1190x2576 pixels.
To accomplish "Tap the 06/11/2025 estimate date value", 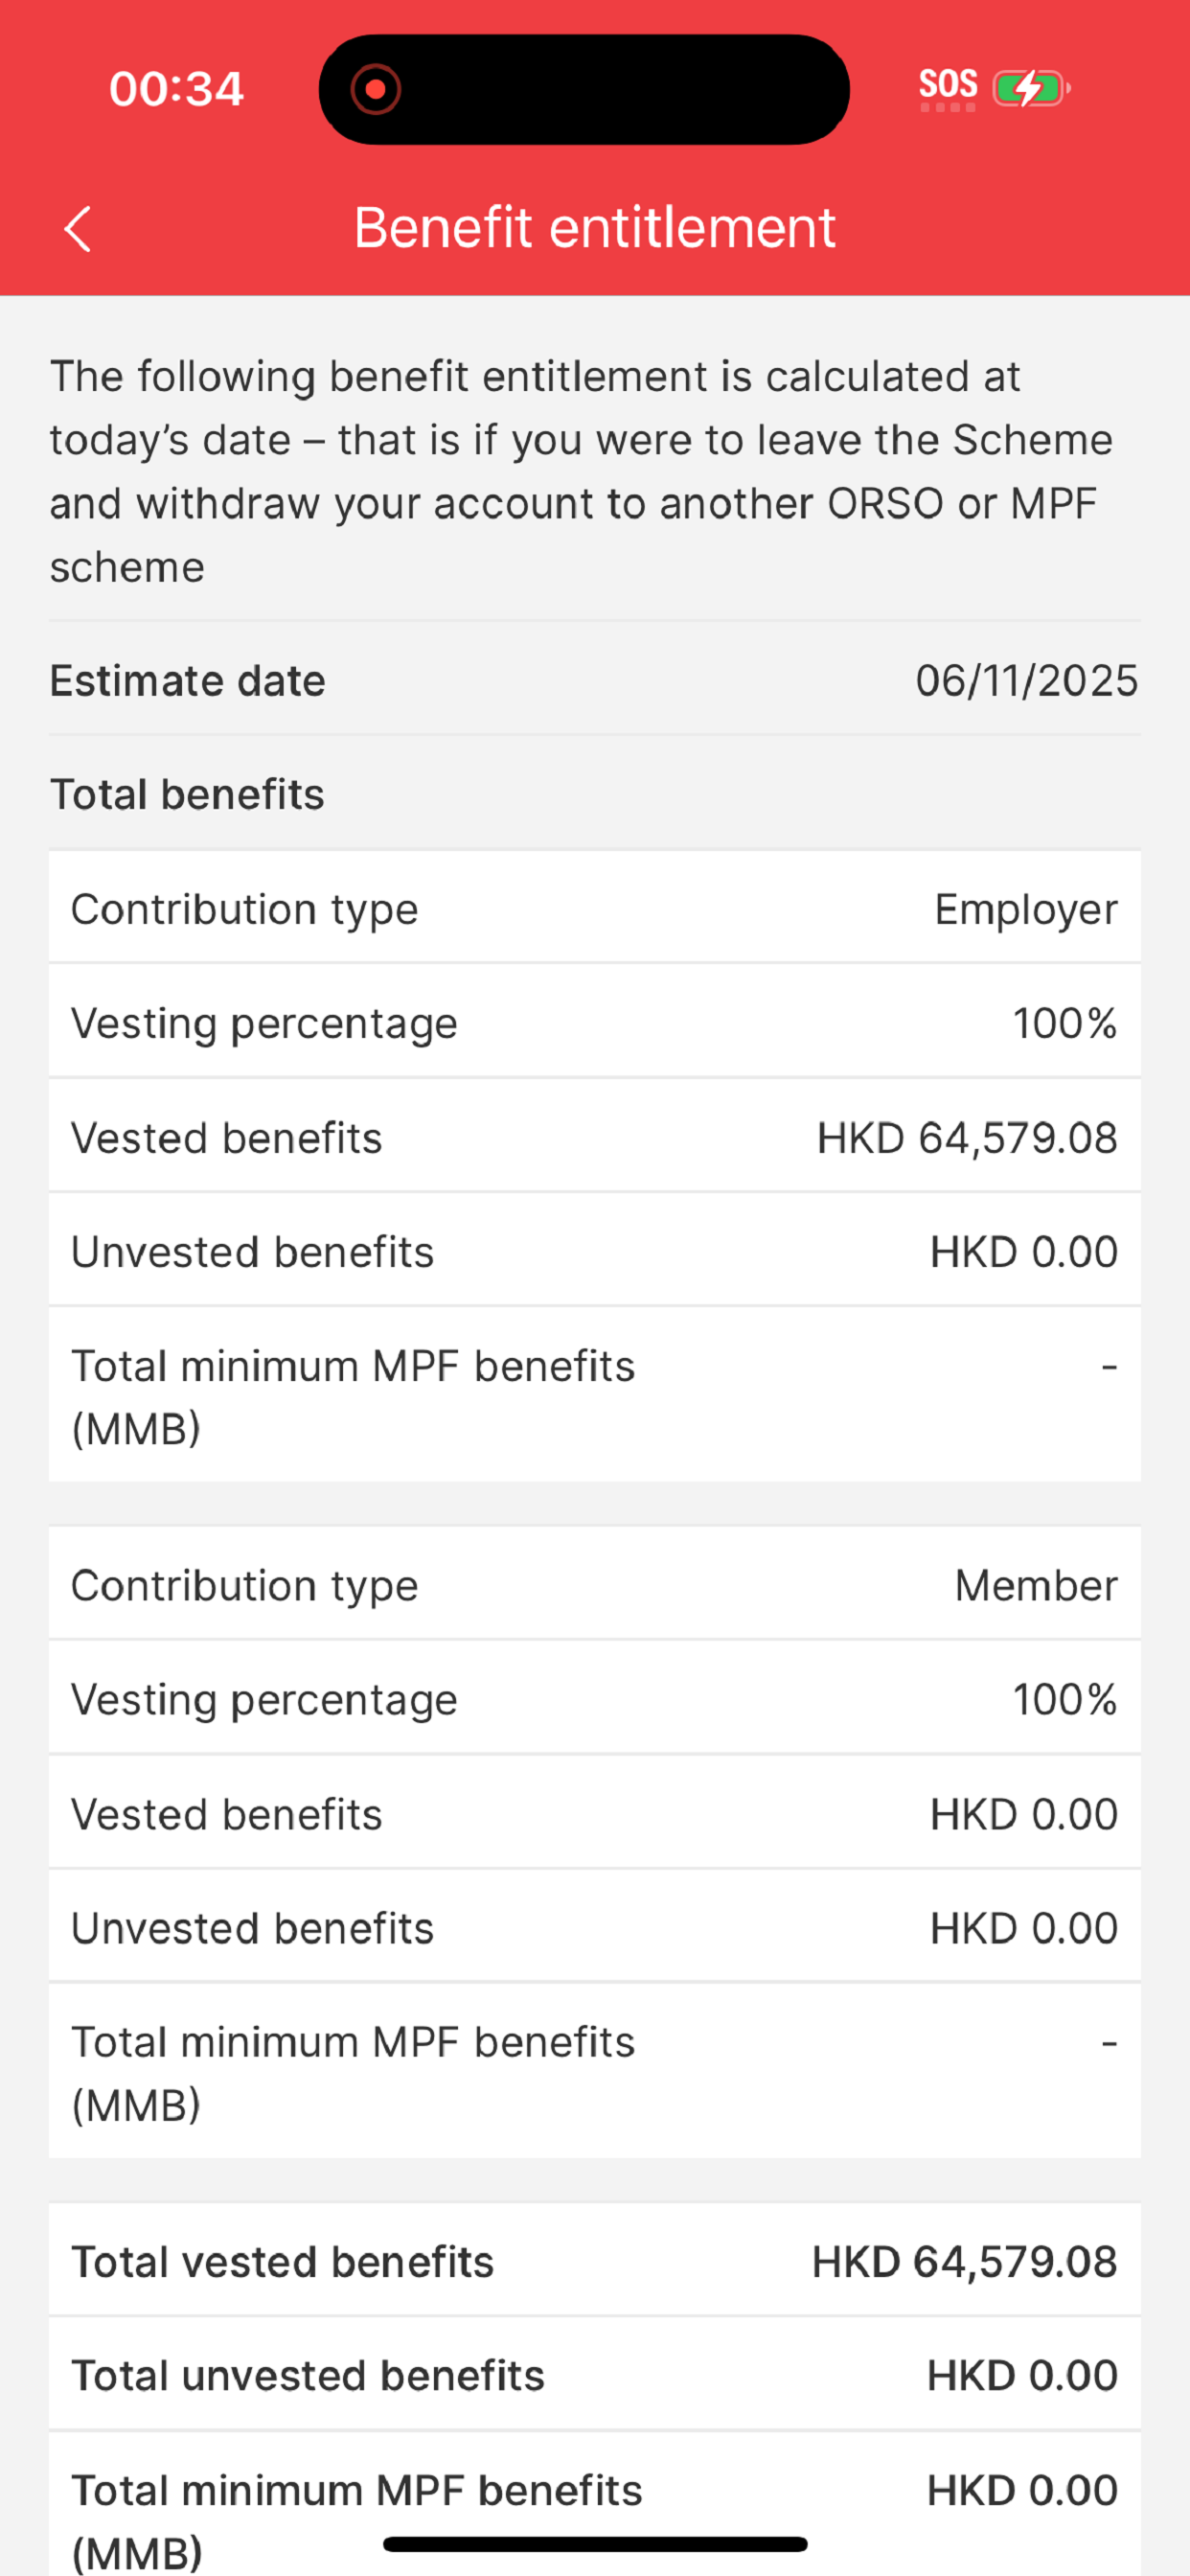I will [x=1027, y=681].
